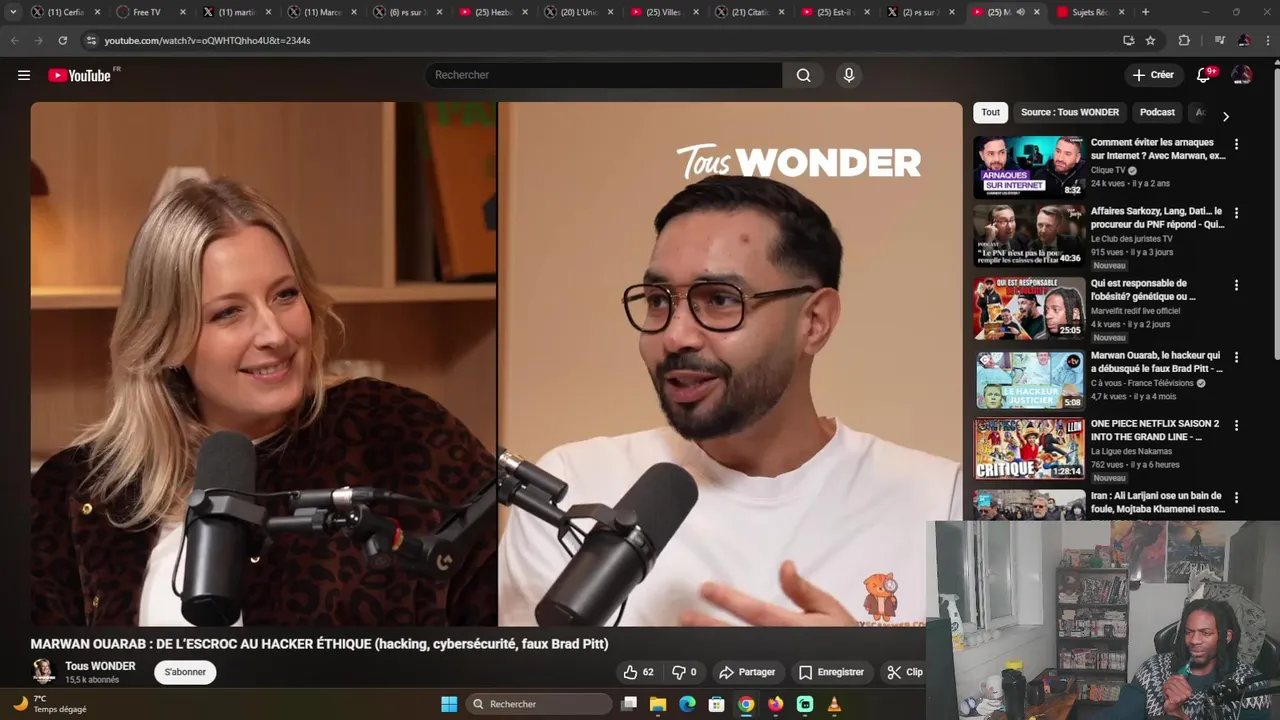Select the 'Tout' filter chip

pyautogui.click(x=991, y=112)
